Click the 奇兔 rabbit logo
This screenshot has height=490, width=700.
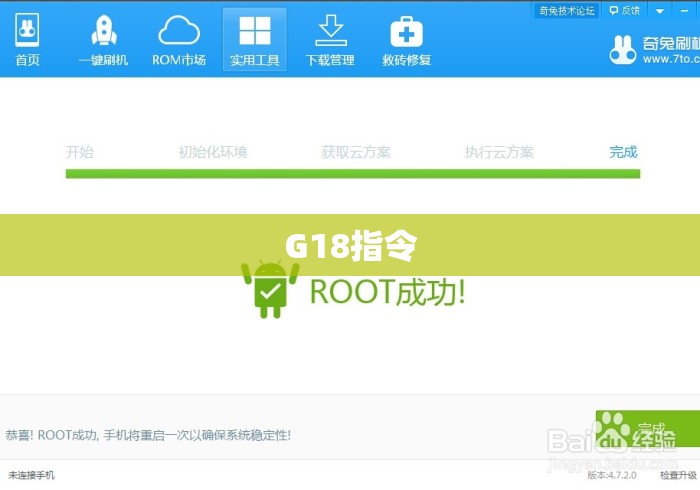pos(622,50)
